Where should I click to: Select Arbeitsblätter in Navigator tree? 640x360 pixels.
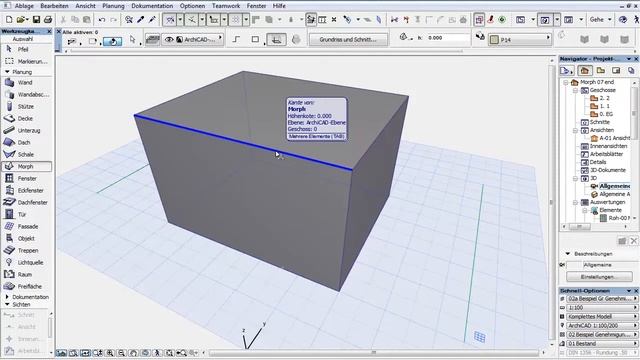click(602, 154)
